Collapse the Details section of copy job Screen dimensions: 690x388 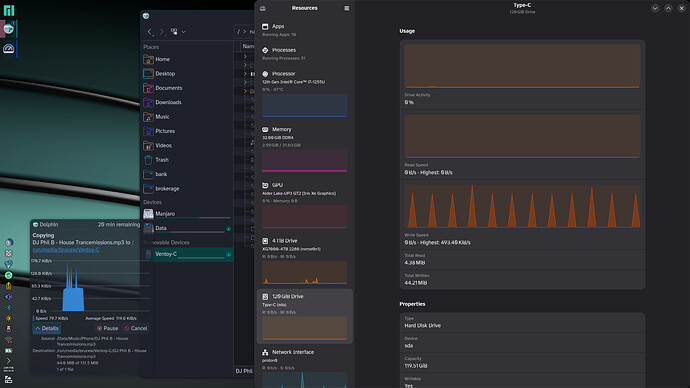click(x=47, y=328)
